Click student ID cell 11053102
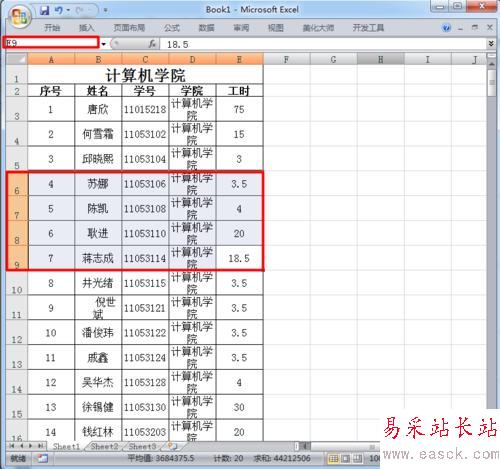 tap(145, 134)
